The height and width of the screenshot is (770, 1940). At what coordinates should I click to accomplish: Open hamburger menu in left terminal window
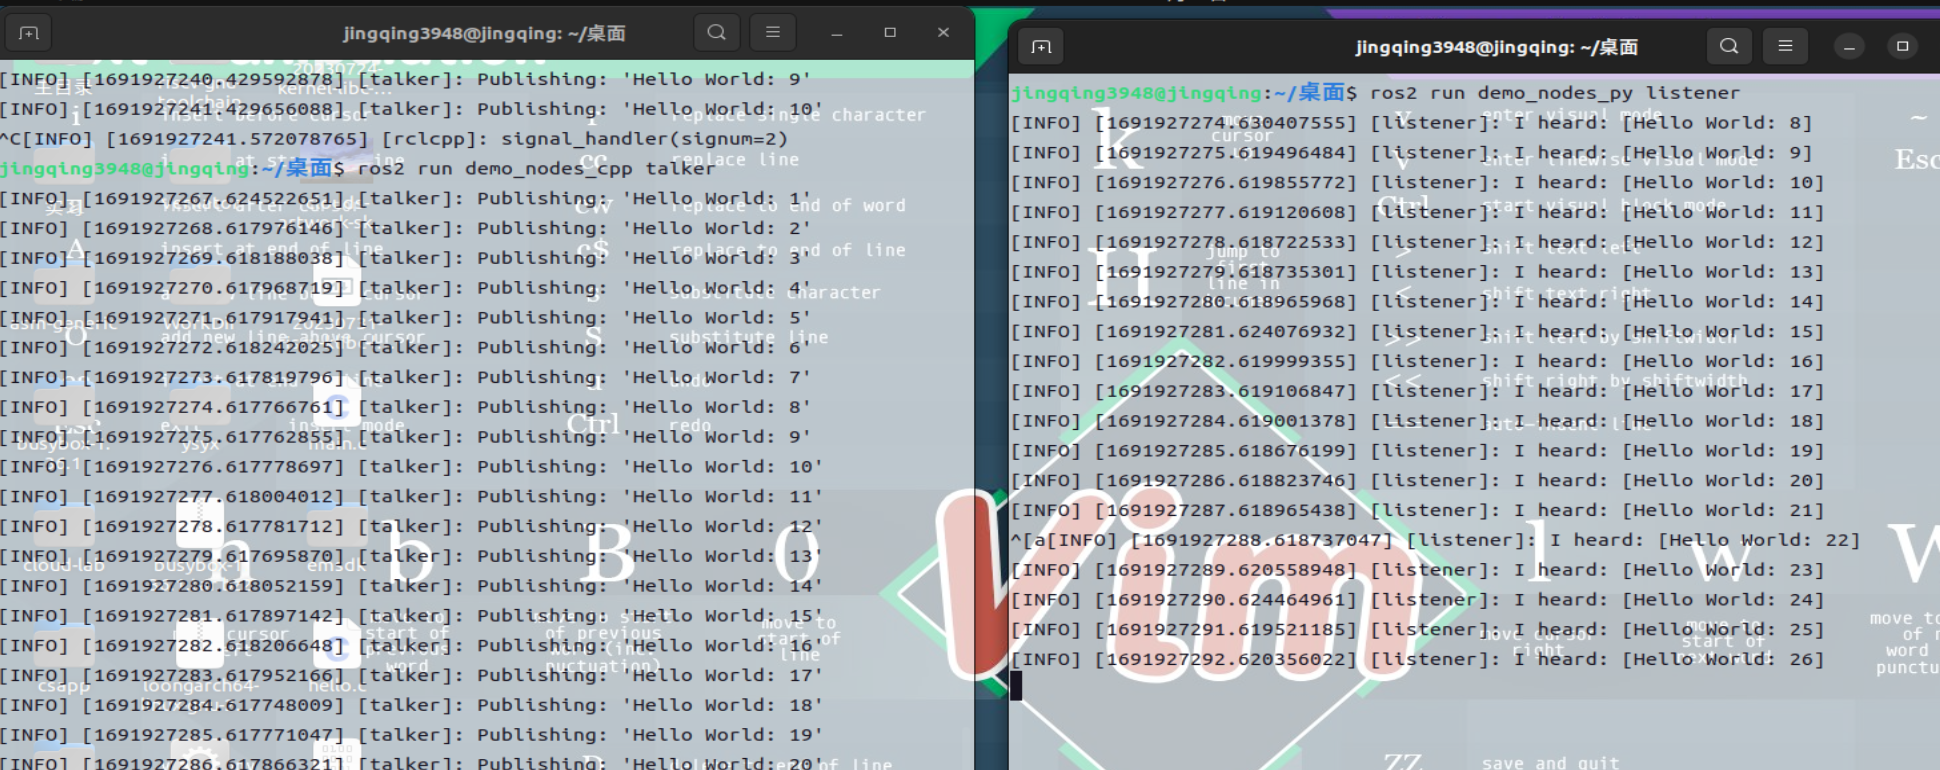pyautogui.click(x=773, y=33)
